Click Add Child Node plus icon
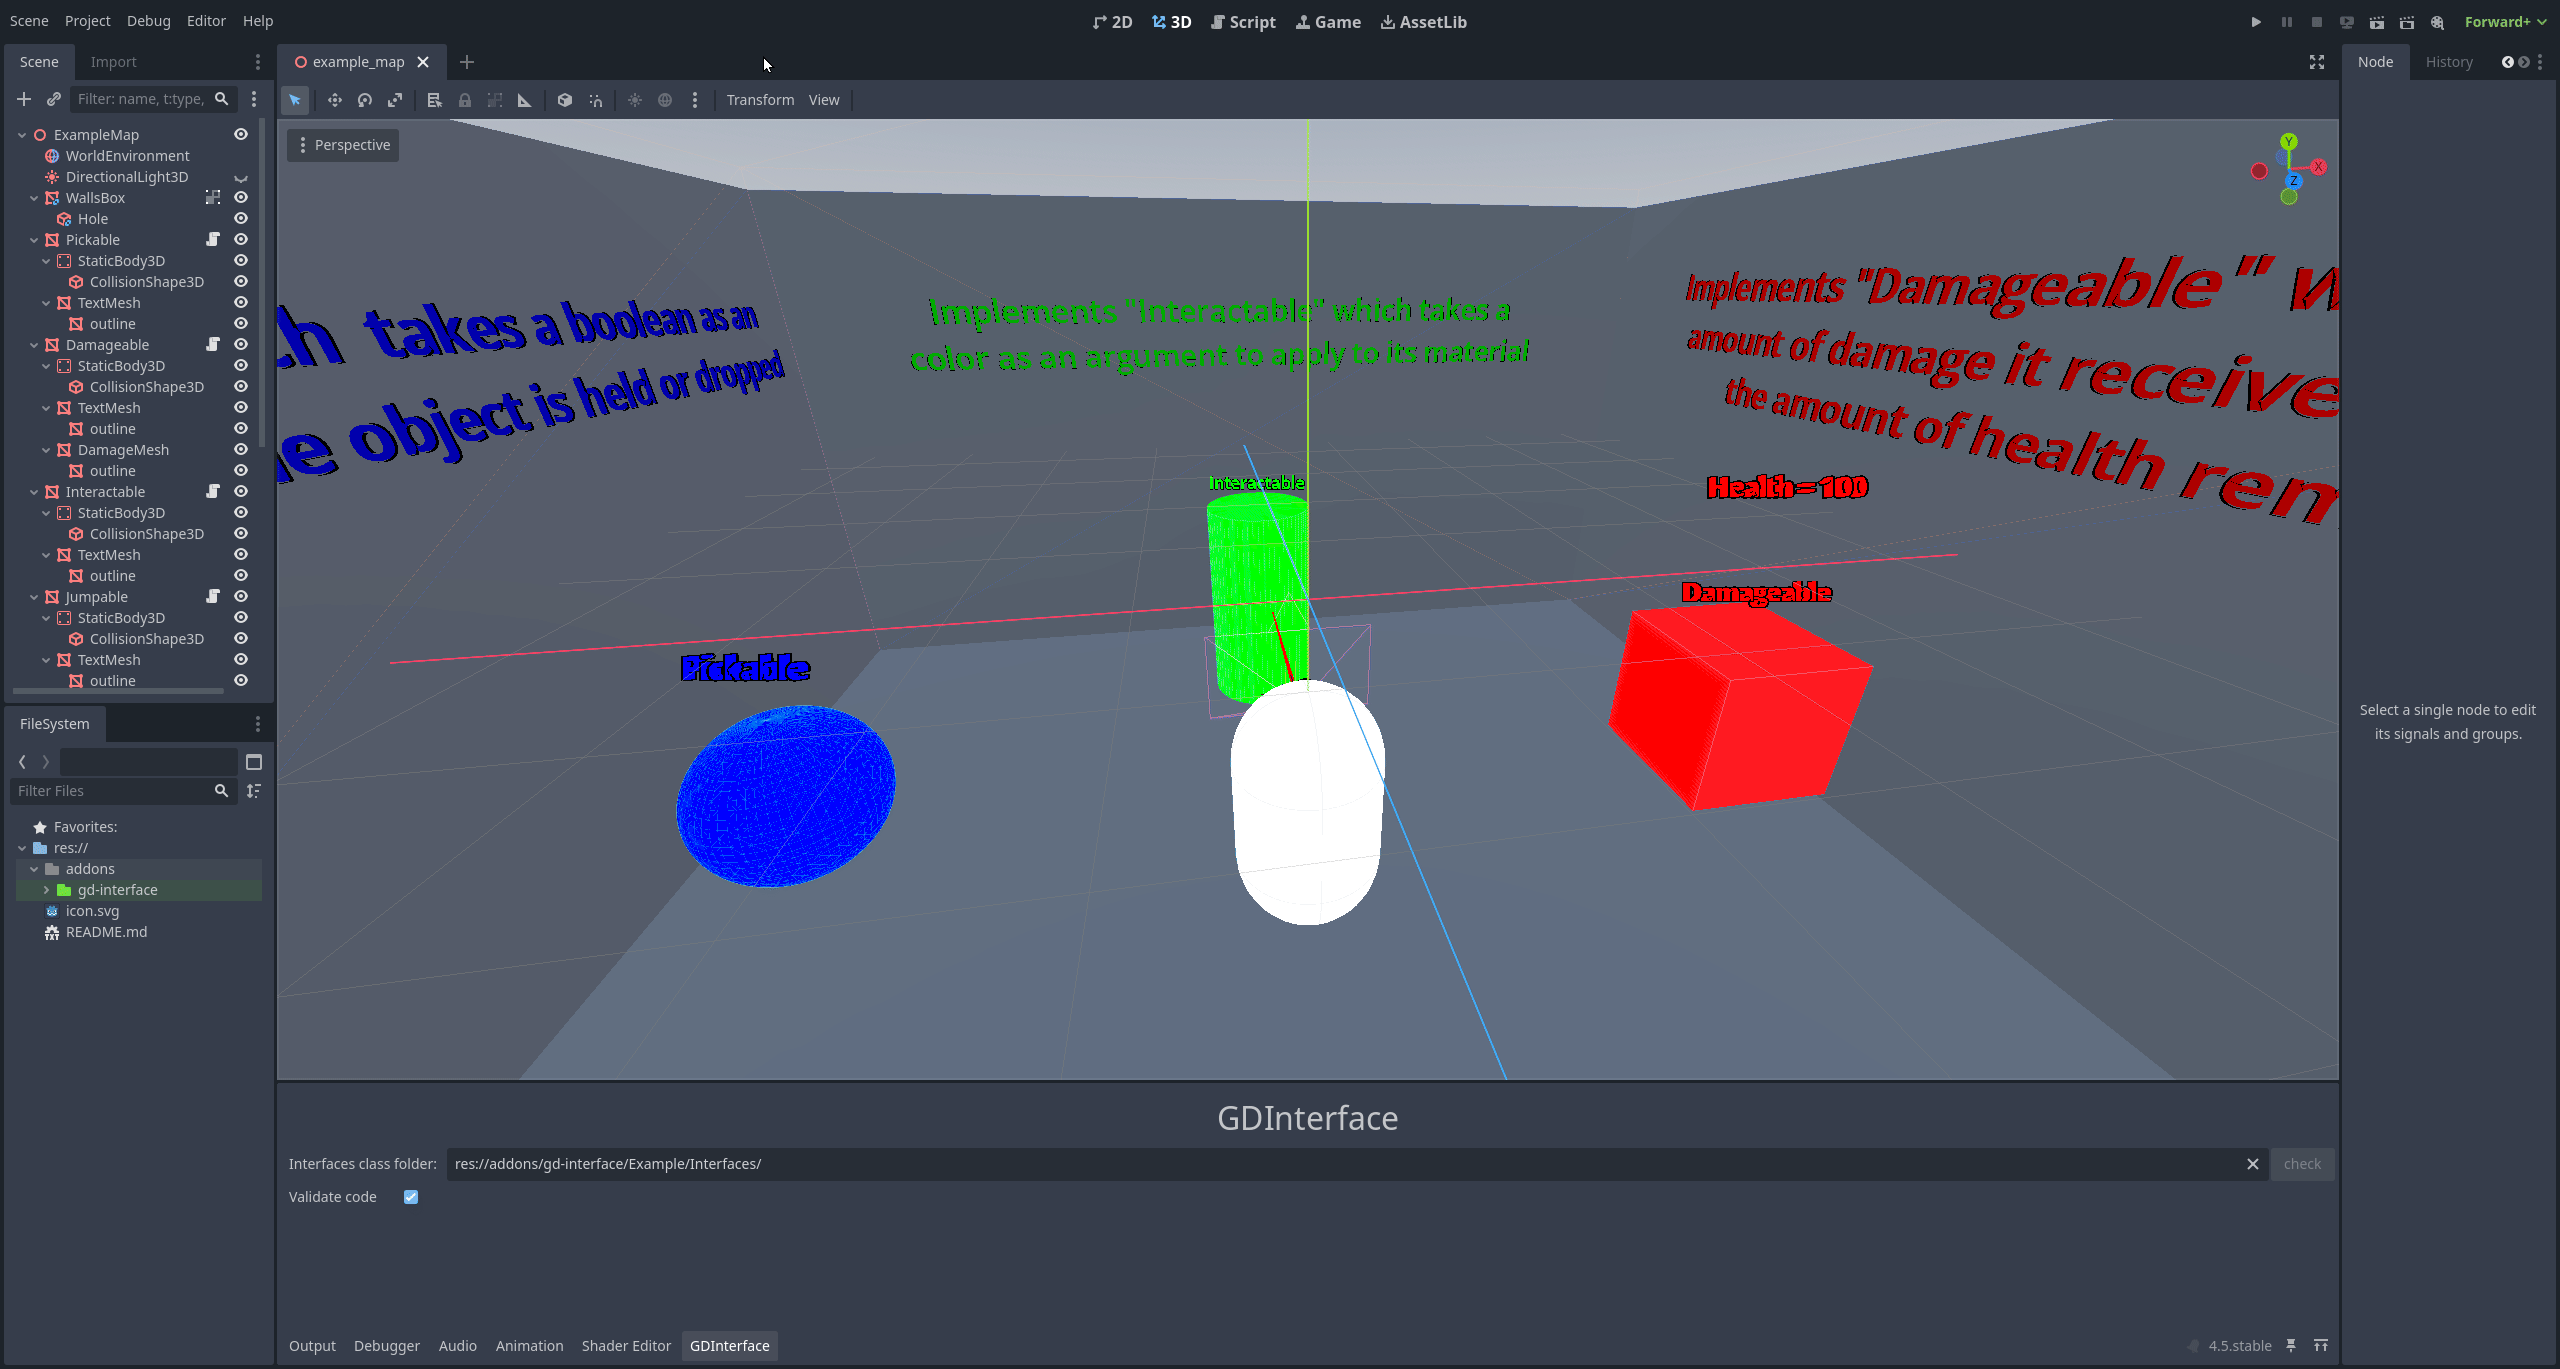Screen dimensions: 2560x1369 pyautogui.click(x=24, y=99)
